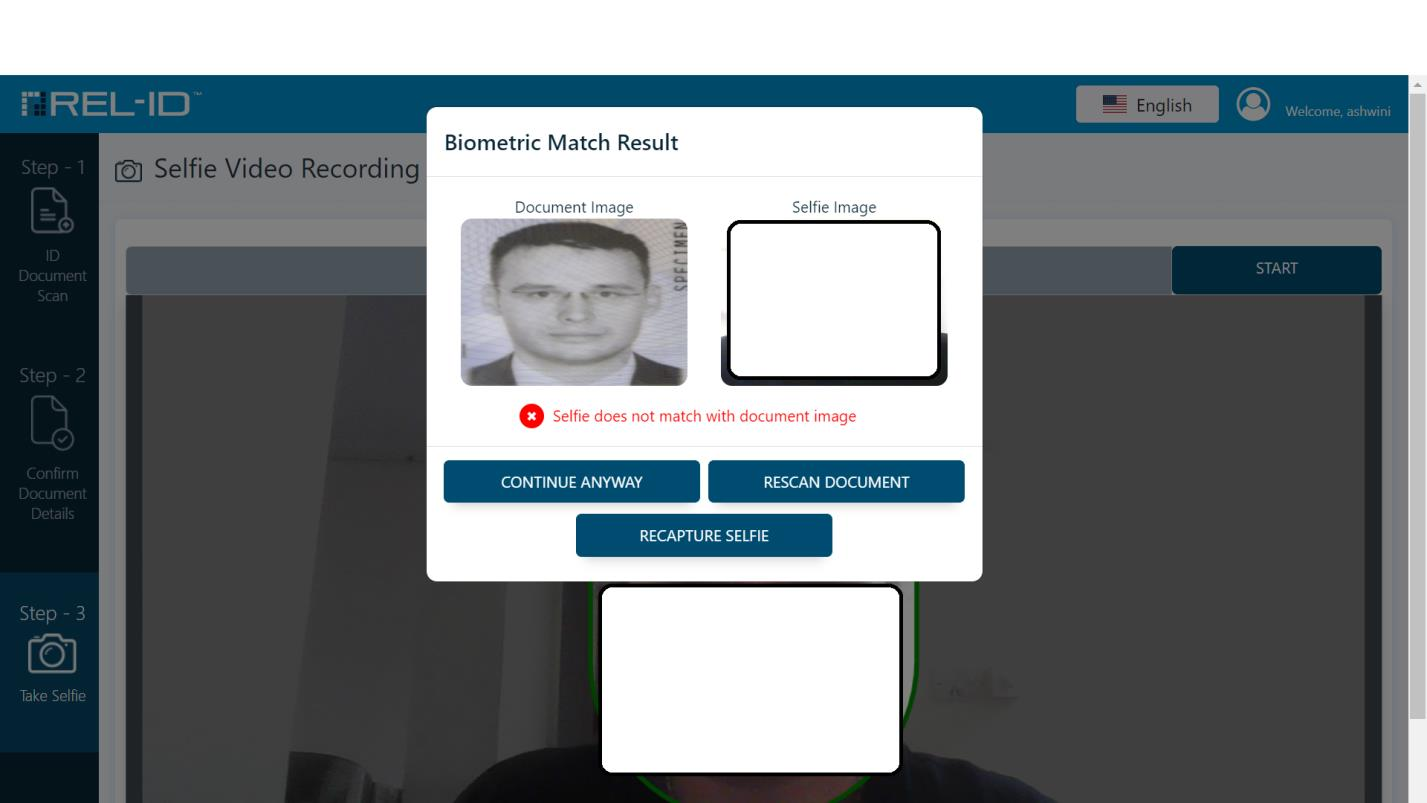This screenshot has width=1427, height=803.
Task: Click the ID Document Scan step icon
Action: coord(51,211)
